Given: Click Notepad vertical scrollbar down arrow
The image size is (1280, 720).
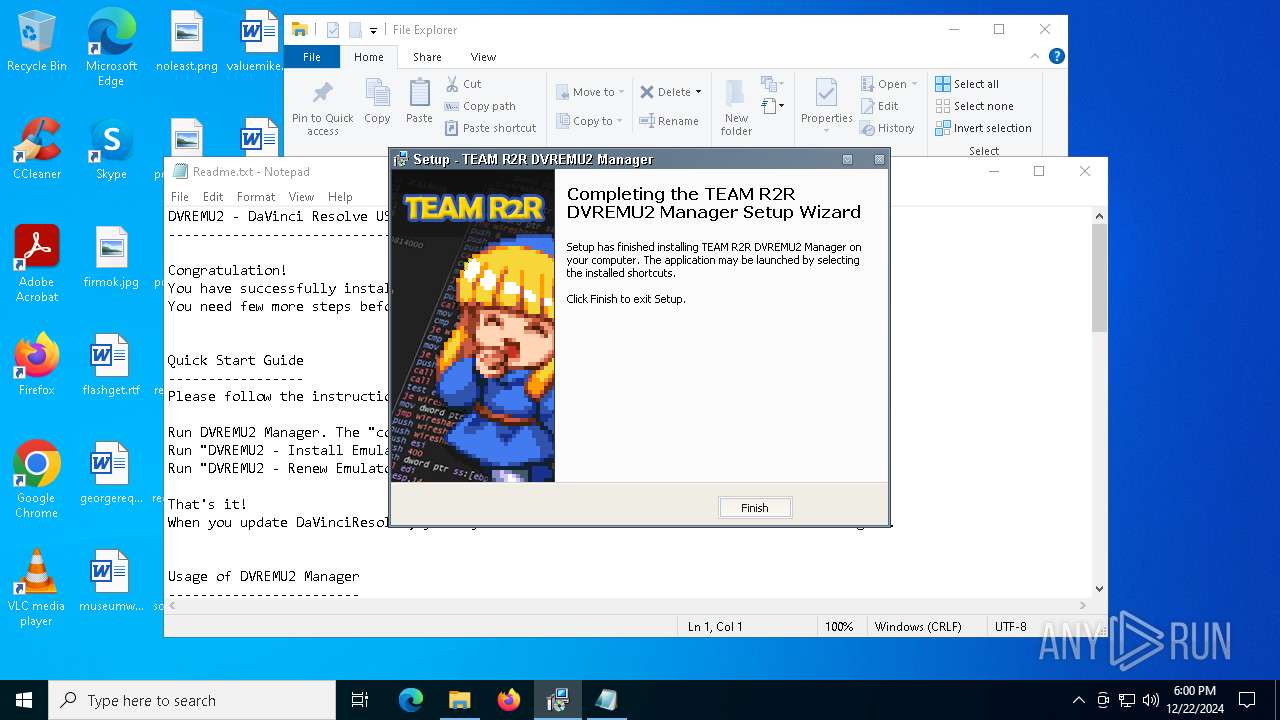Looking at the screenshot, I should click(1099, 589).
